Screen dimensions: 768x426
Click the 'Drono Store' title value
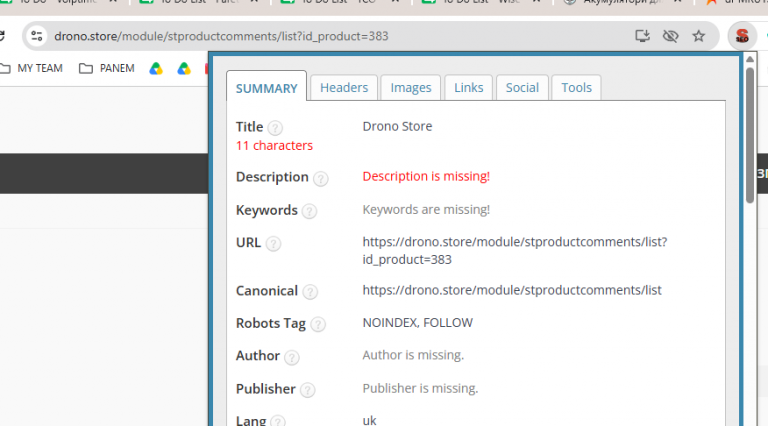[397, 126]
